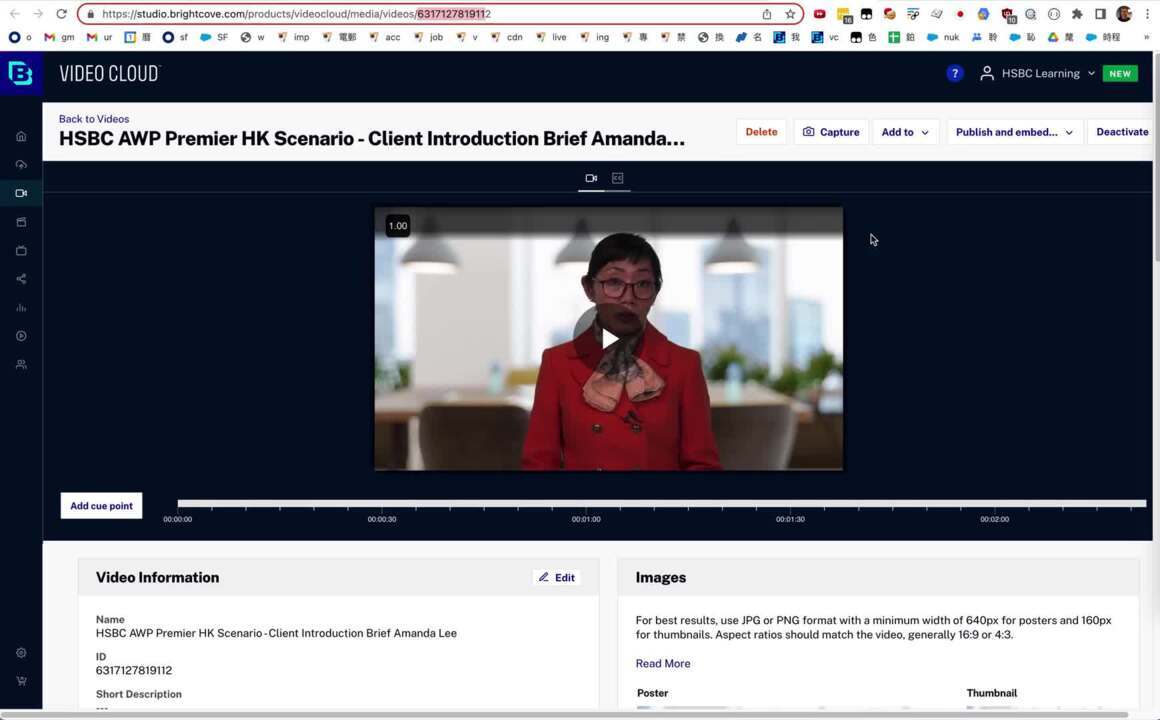This screenshot has height=720, width=1160.
Task: Click the cue point timeline at 00:00:30
Action: click(x=382, y=504)
